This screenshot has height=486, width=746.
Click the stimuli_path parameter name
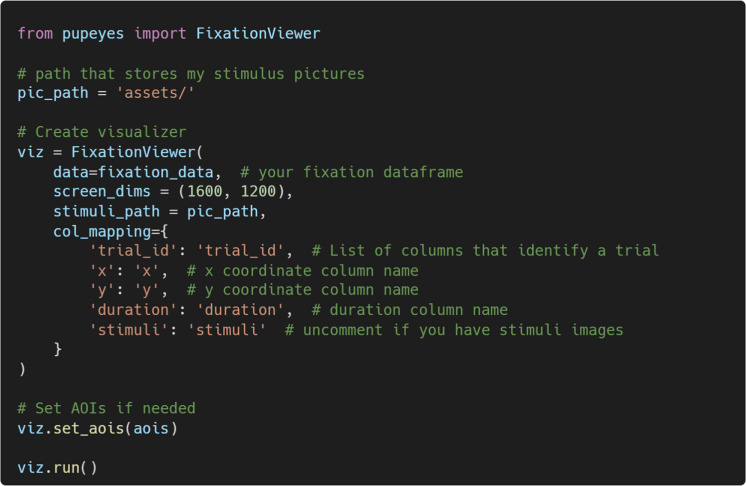coord(106,212)
